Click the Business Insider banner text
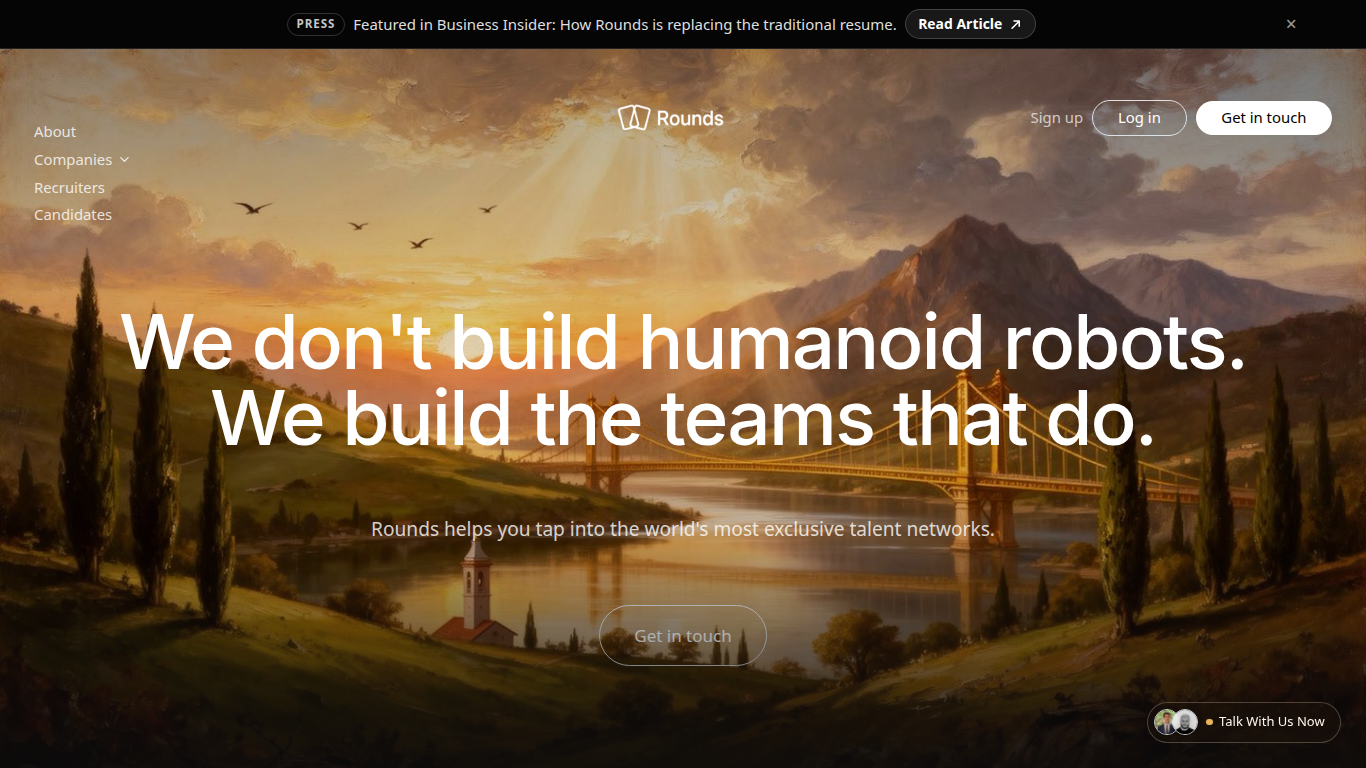 tap(625, 24)
